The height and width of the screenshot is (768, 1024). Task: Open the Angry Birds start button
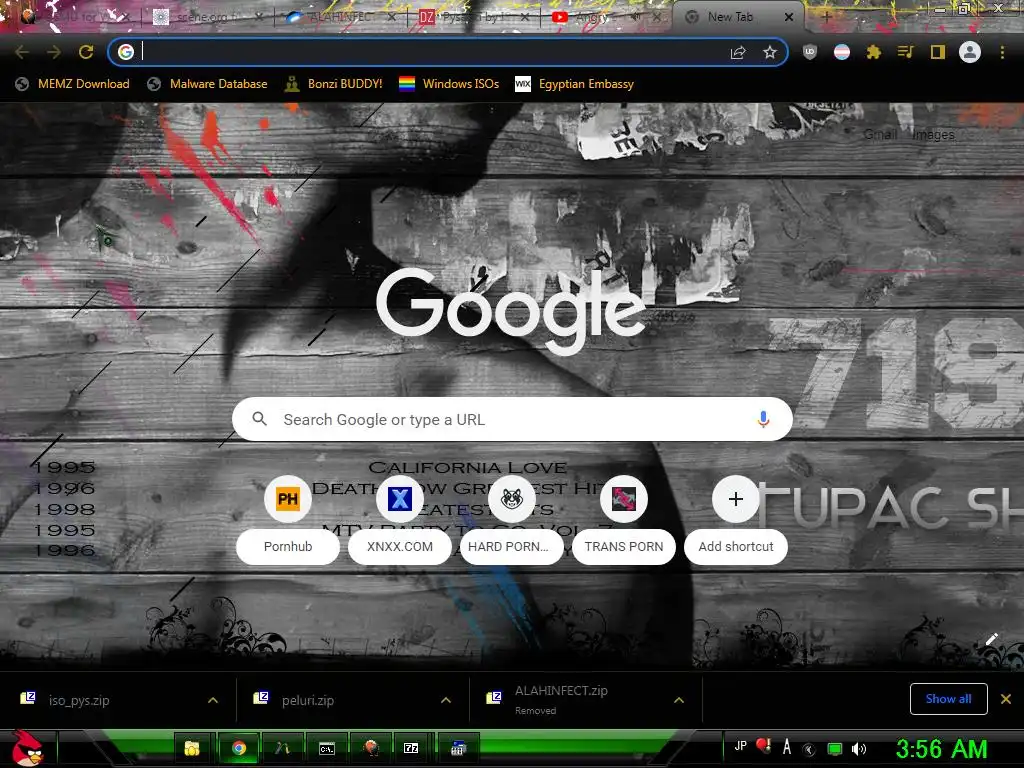tap(27, 748)
